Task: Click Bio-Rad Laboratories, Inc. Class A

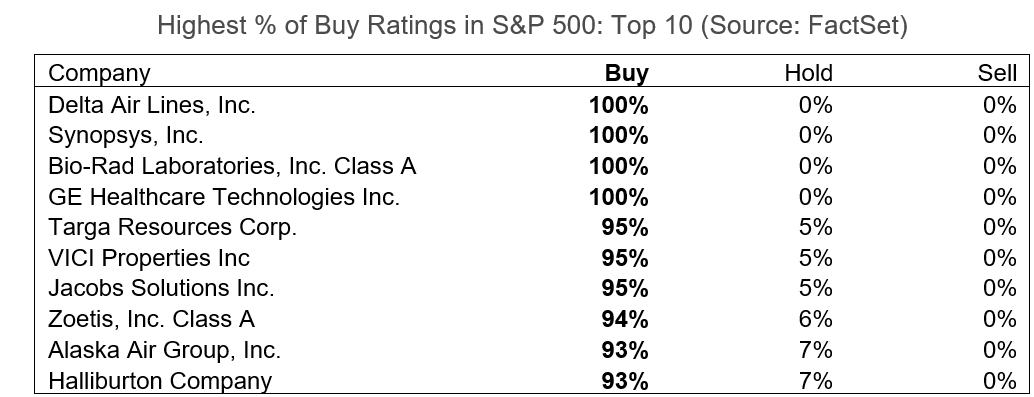Action: [x=232, y=166]
